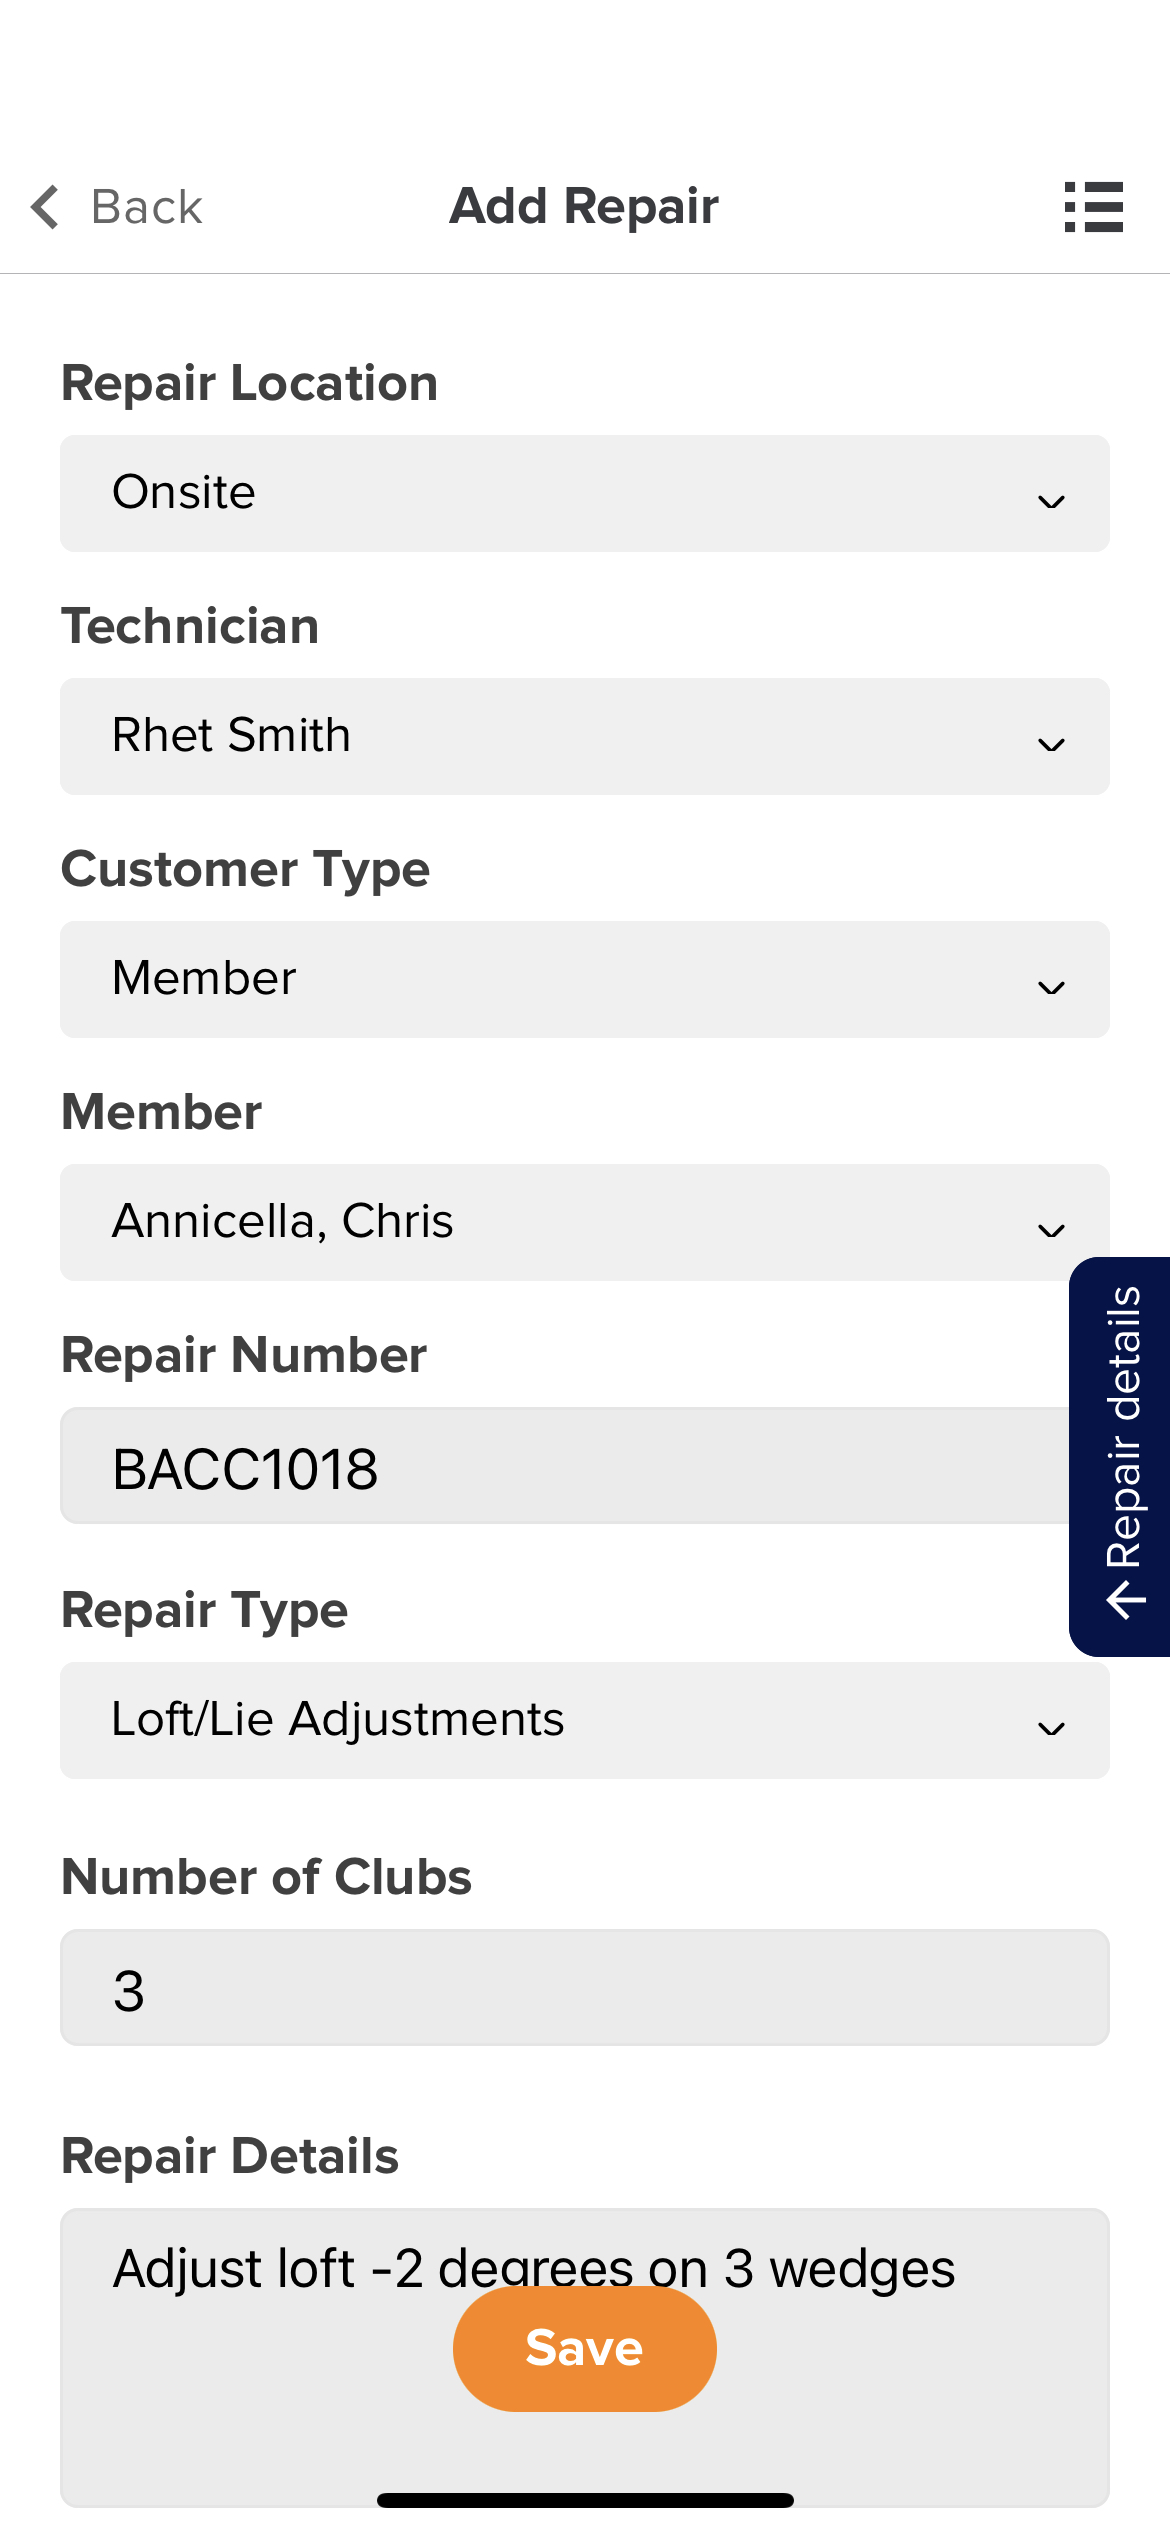The height and width of the screenshot is (2532, 1170).
Task: Tap the arrow icon on Repair details tab
Action: (1125, 1599)
